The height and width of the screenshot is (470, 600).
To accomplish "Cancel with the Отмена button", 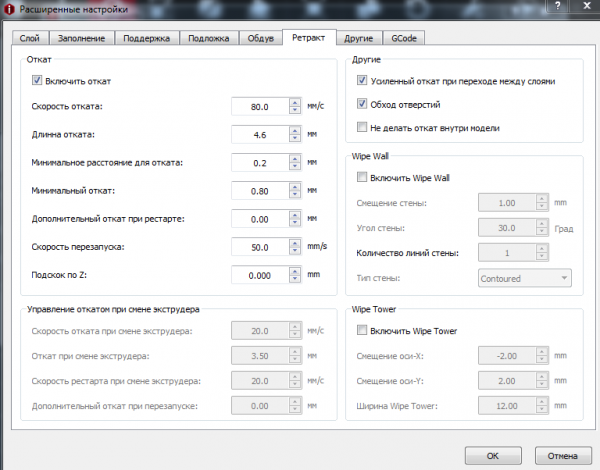I will click(562, 456).
